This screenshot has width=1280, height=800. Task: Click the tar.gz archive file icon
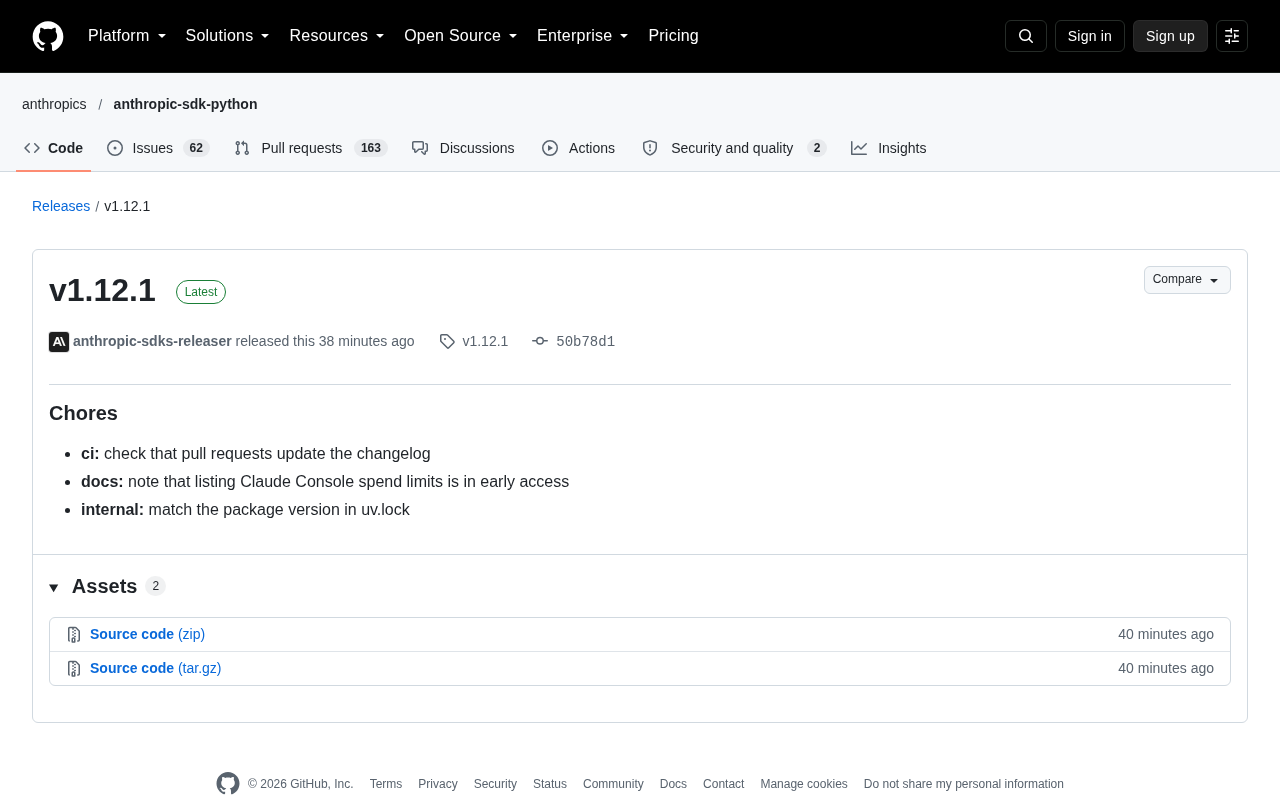[74, 669]
